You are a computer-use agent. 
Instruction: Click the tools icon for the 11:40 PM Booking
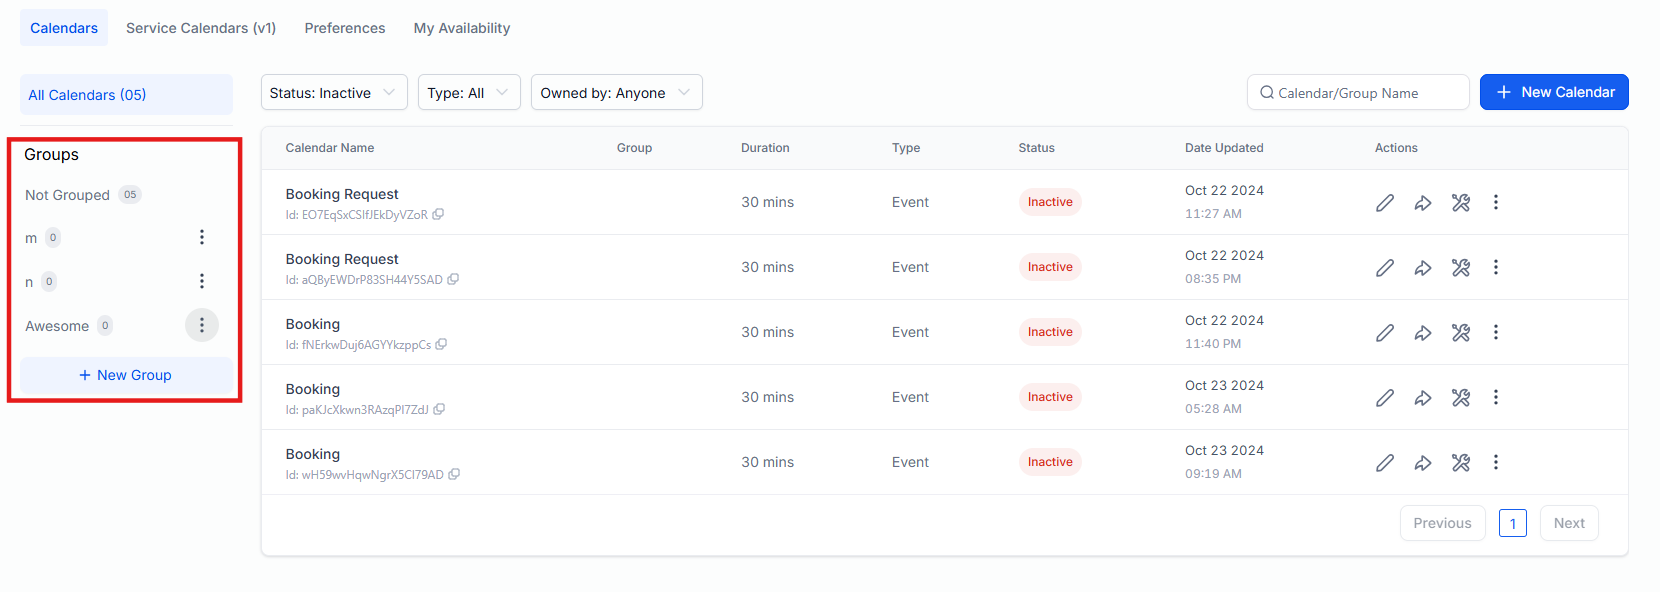tap(1460, 333)
